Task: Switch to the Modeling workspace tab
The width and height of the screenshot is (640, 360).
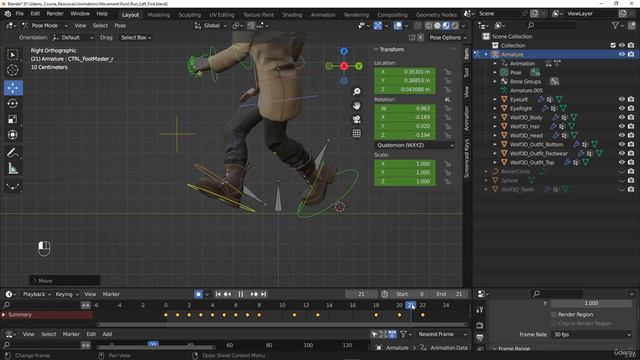Action: click(158, 15)
